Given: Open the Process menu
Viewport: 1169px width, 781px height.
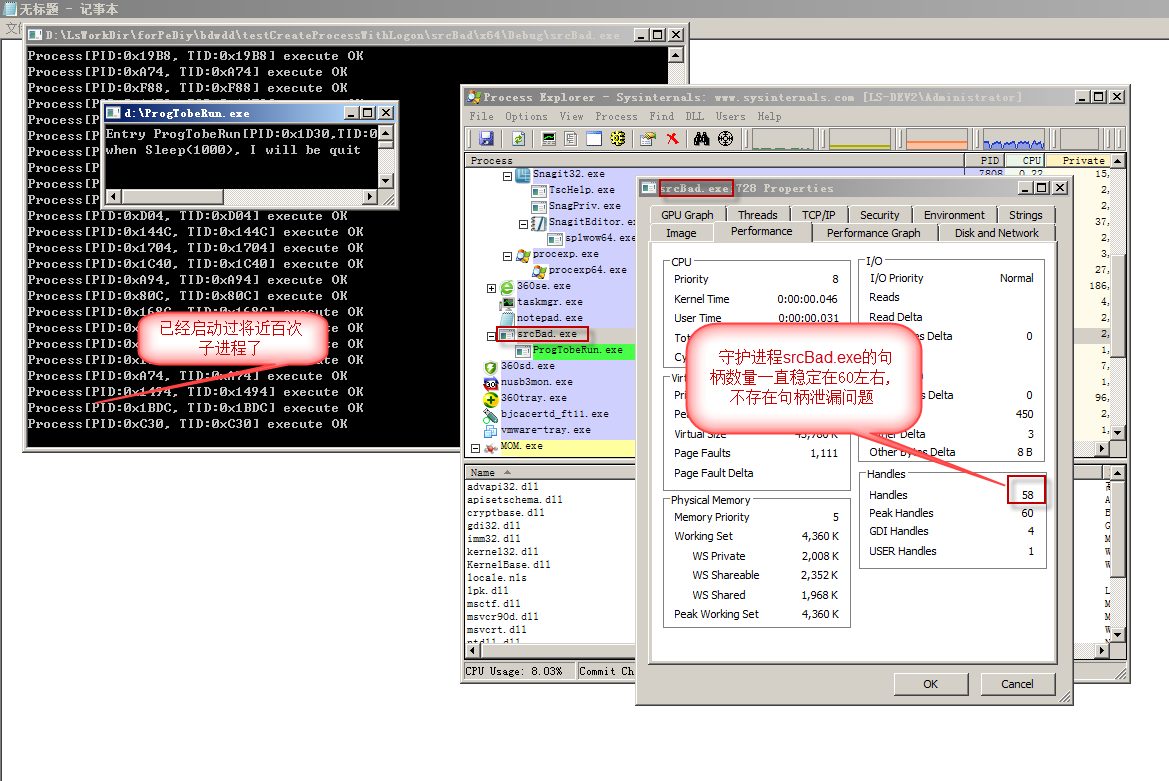Looking at the screenshot, I should click(616, 116).
